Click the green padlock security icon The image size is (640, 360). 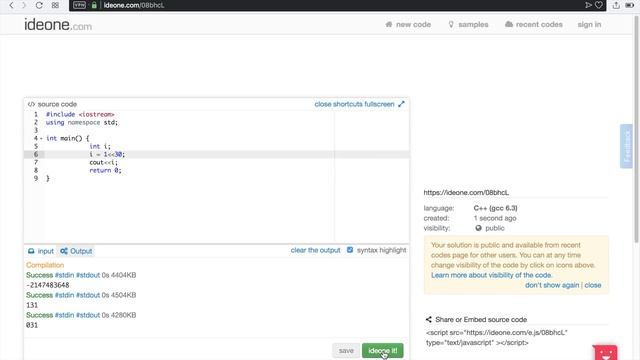click(x=94, y=5)
